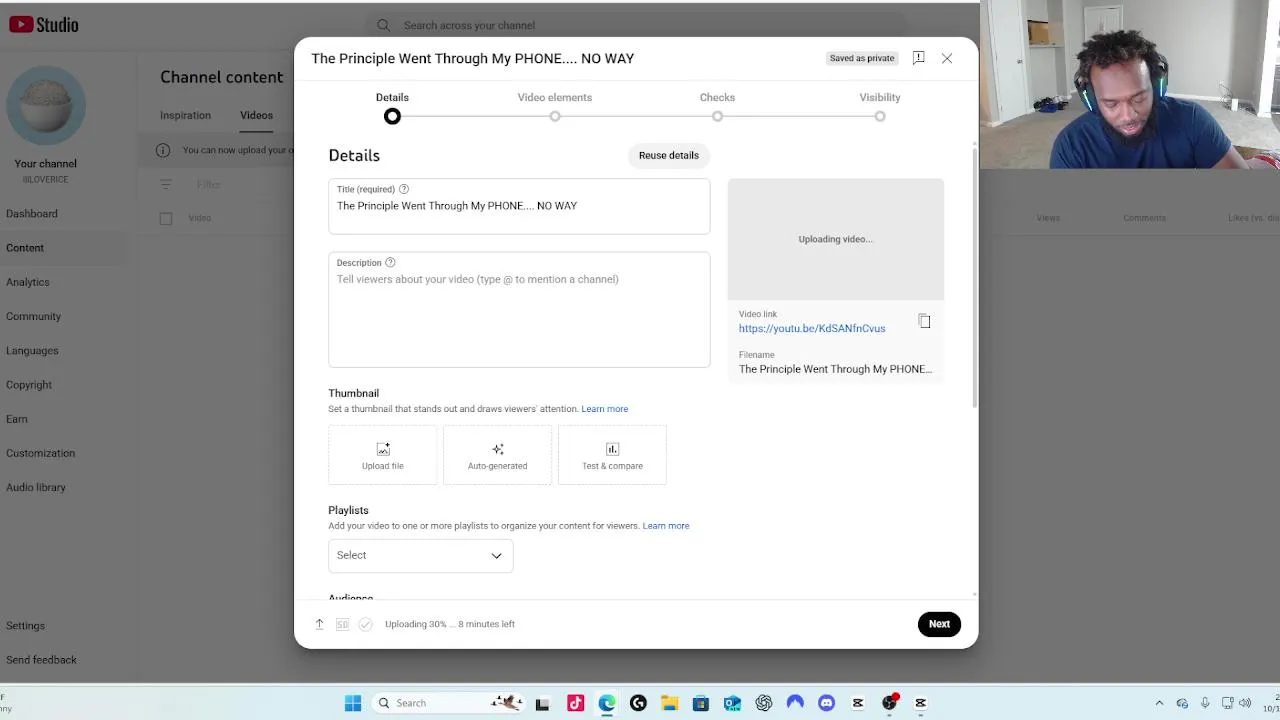Switch to the Videos tab
The width and height of the screenshot is (1280, 720).
(256, 115)
